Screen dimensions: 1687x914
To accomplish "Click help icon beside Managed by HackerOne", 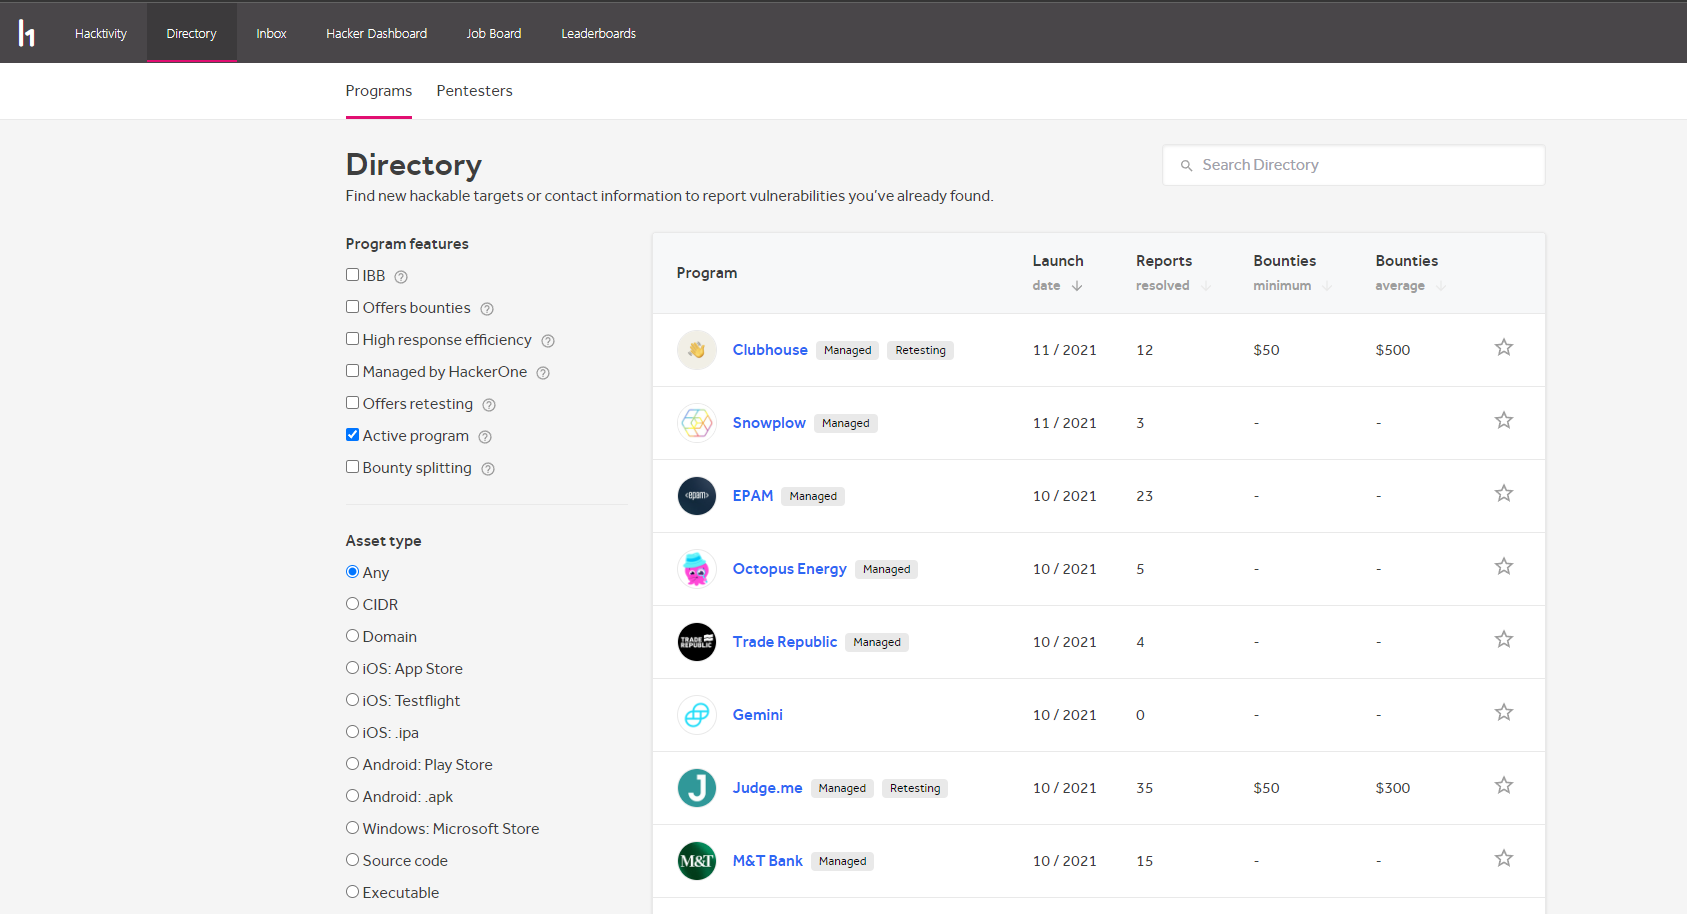I will tap(543, 373).
